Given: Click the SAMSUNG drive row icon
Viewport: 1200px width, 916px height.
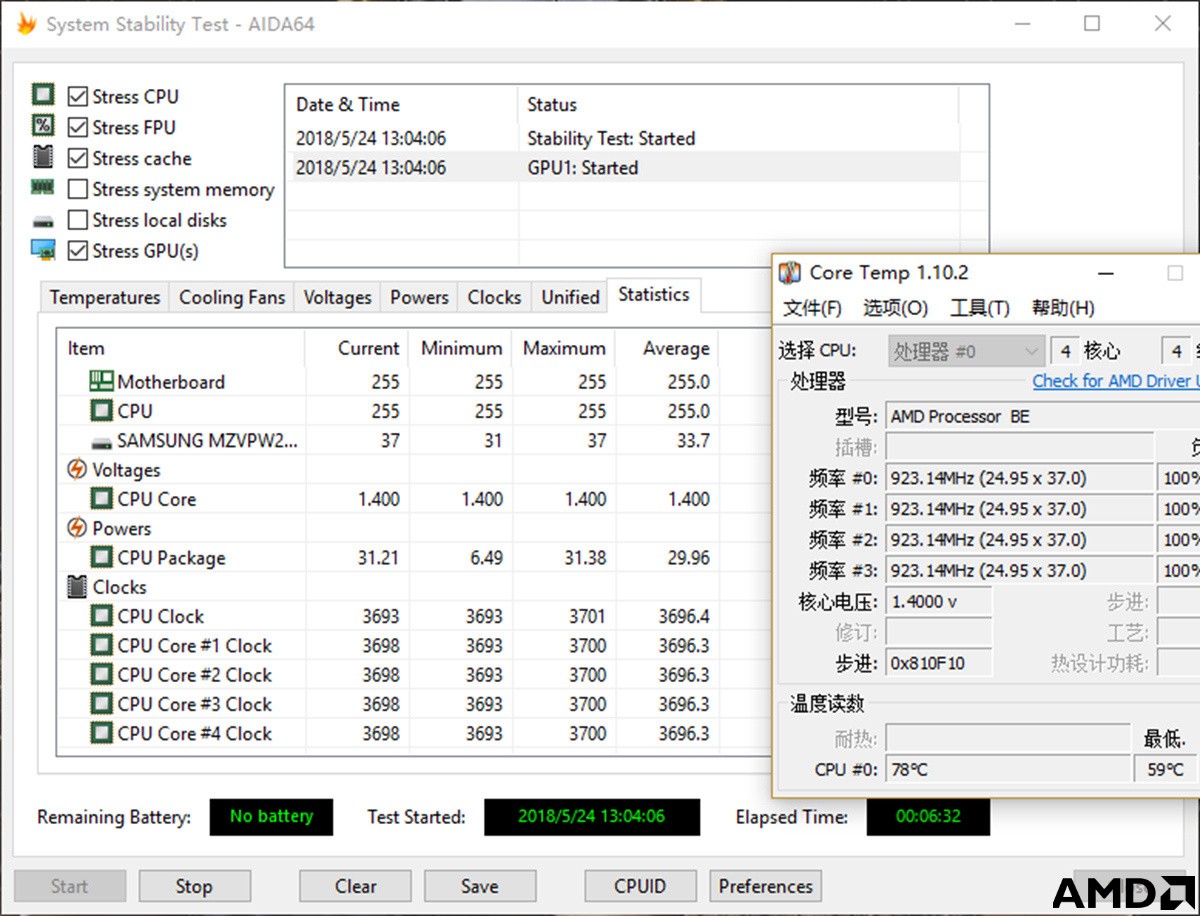Looking at the screenshot, I should [x=101, y=441].
